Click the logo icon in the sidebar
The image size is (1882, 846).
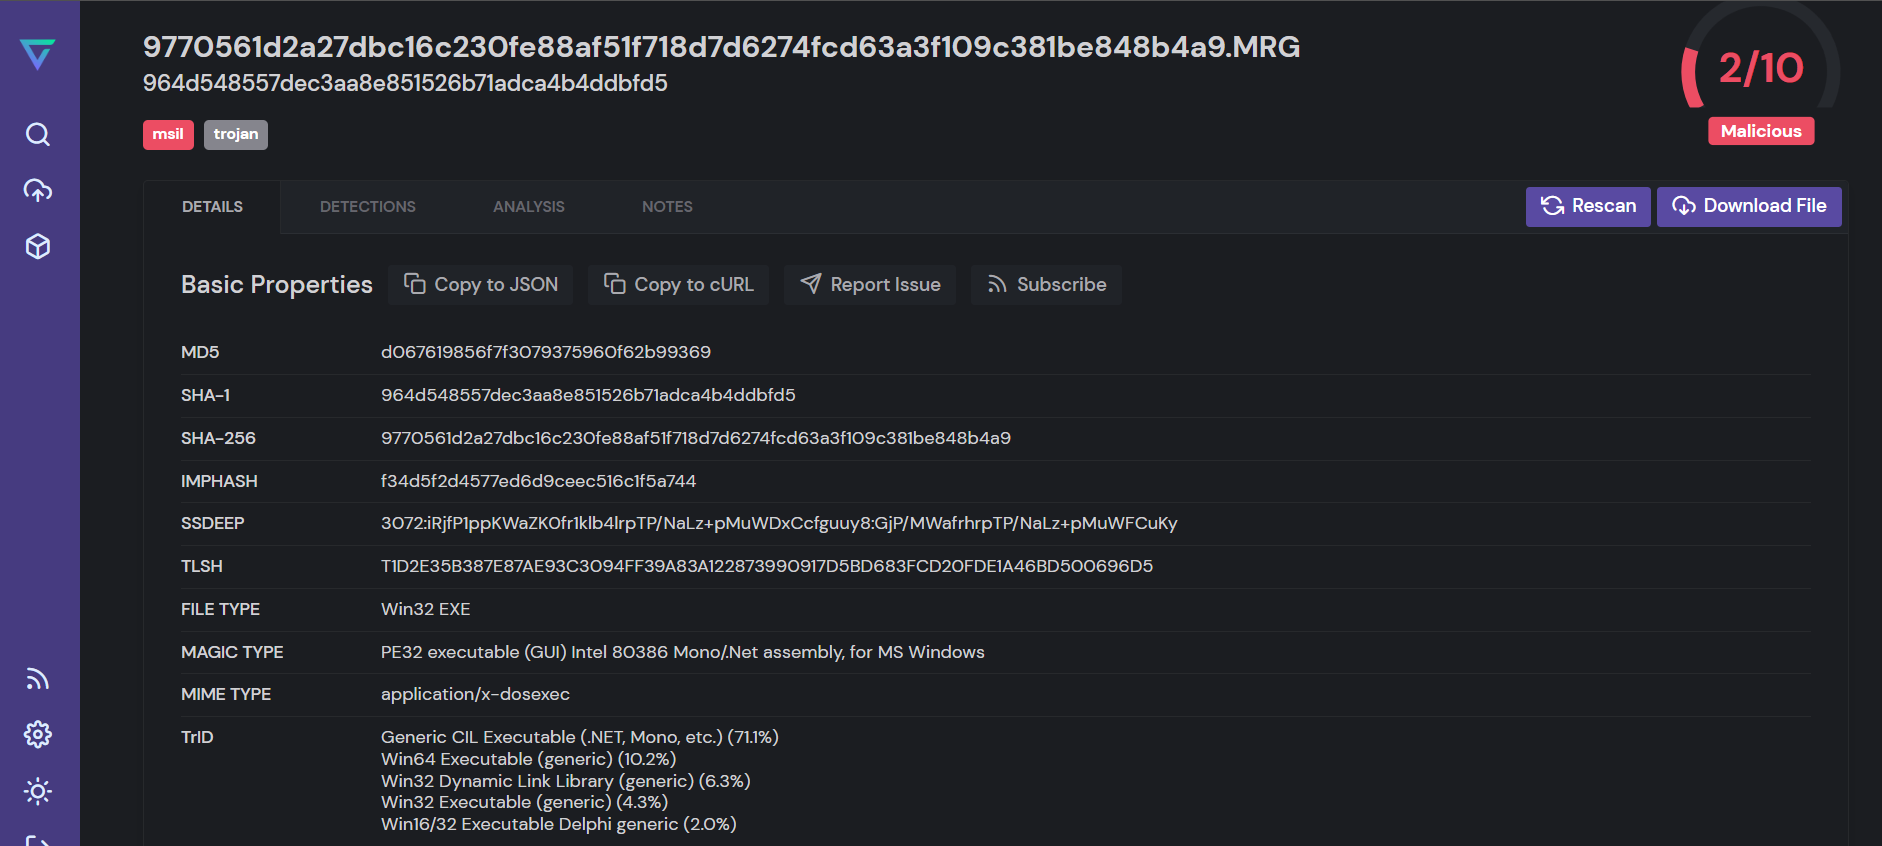37,54
